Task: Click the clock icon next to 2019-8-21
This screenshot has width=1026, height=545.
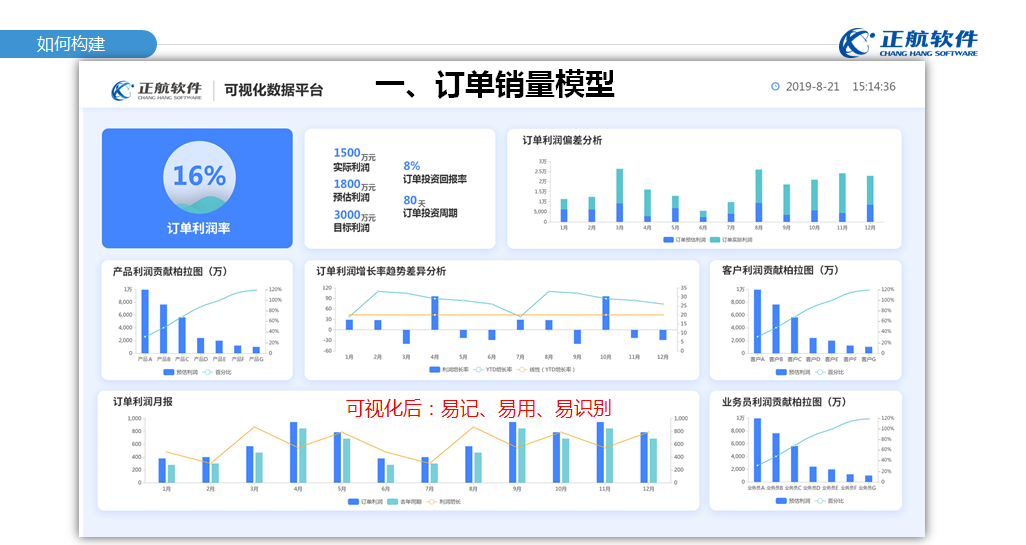Action: (775, 87)
